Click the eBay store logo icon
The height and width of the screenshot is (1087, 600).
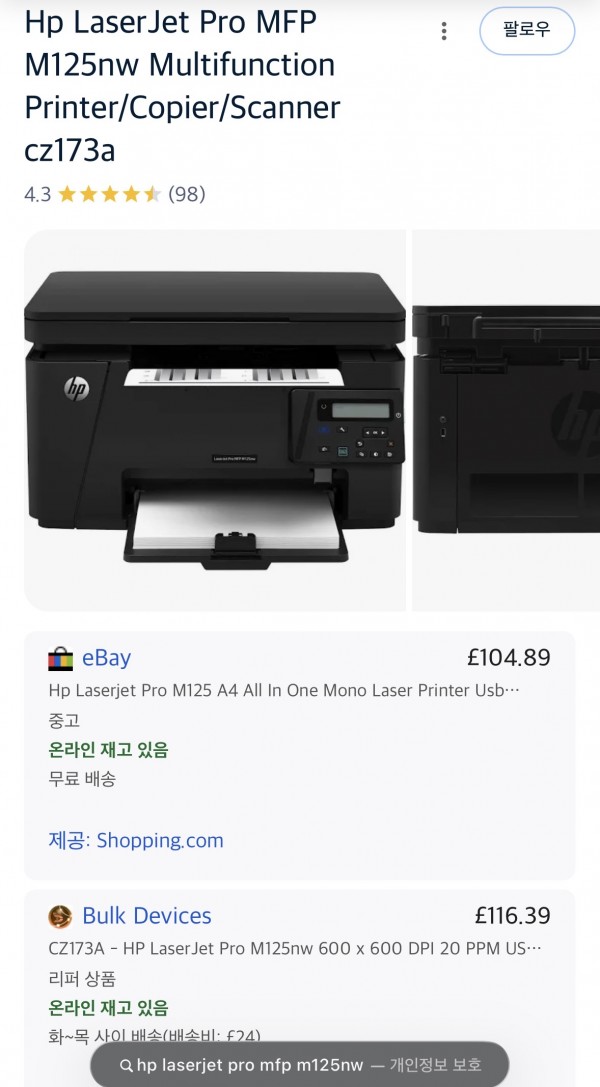pyautogui.click(x=60, y=658)
